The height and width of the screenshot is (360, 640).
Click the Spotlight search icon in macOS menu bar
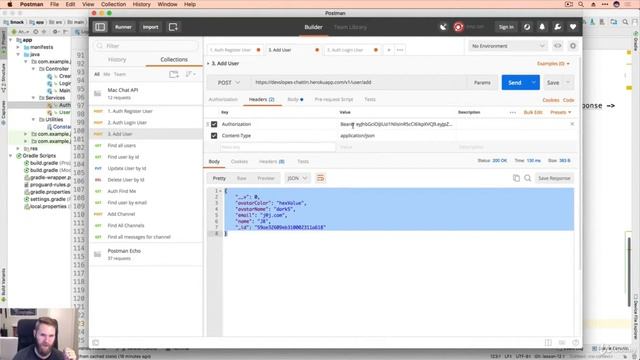coord(580,4)
